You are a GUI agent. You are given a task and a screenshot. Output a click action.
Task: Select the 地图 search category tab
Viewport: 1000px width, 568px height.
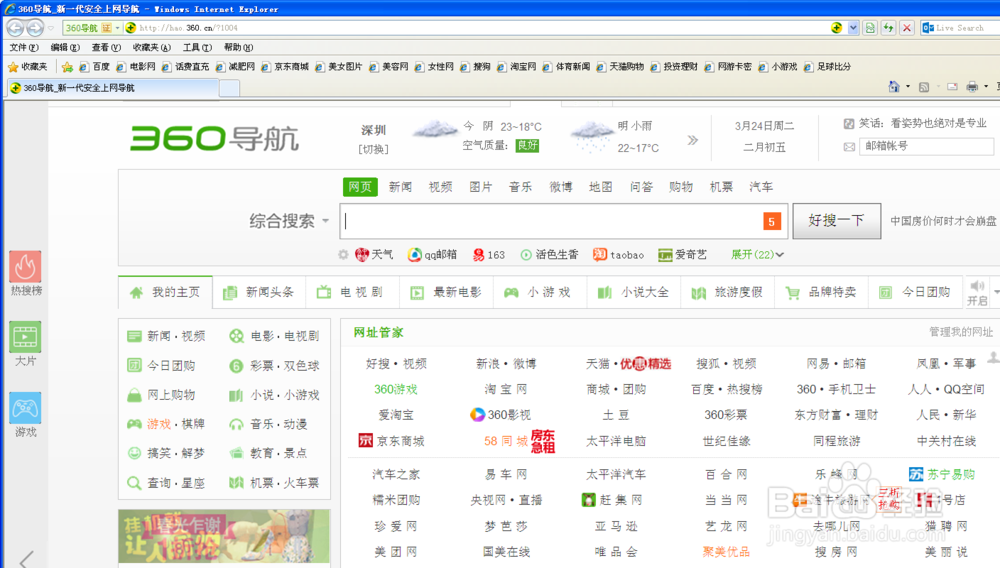point(600,187)
